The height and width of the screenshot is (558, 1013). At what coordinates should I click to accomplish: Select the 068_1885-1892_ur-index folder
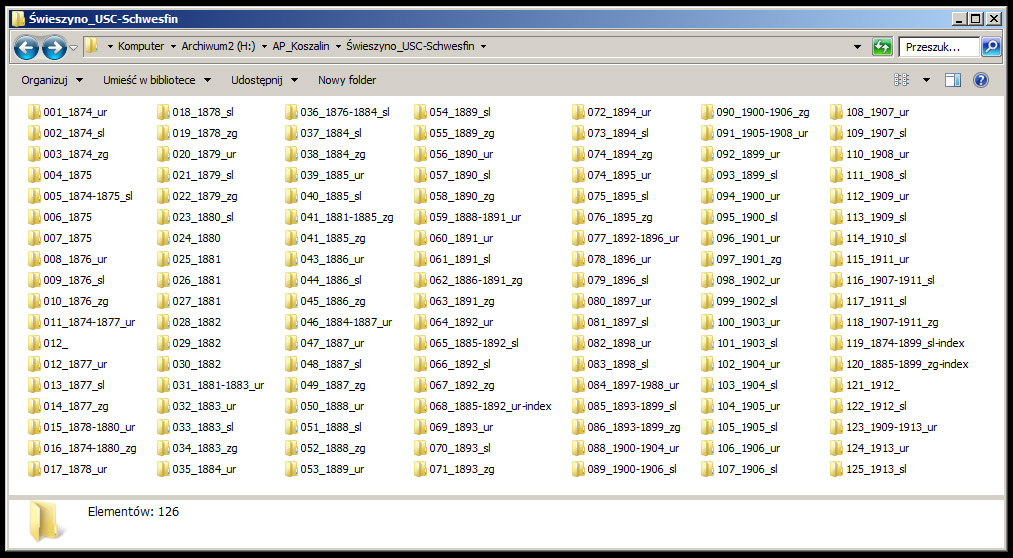(x=490, y=406)
